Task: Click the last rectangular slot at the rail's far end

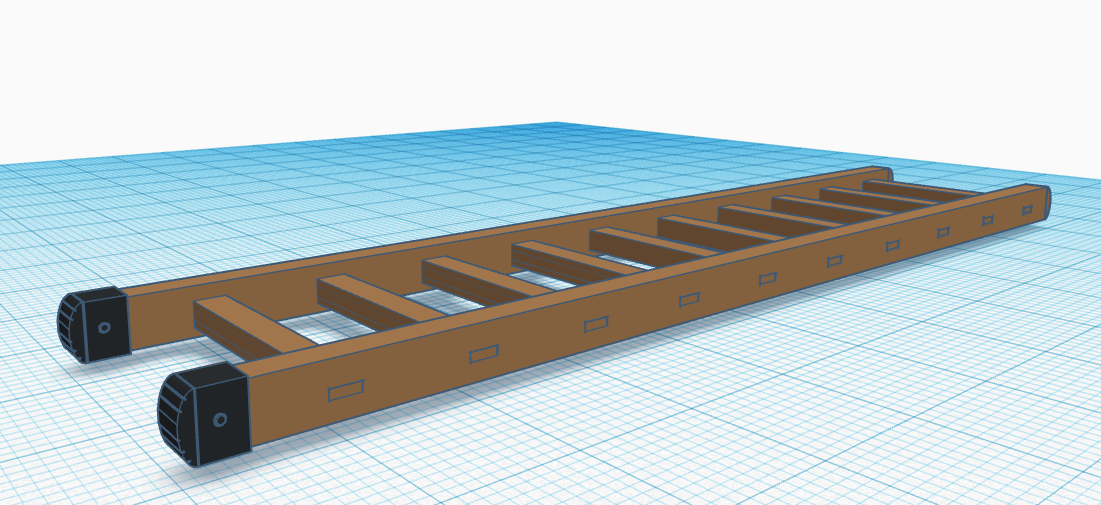Action: click(x=1026, y=210)
